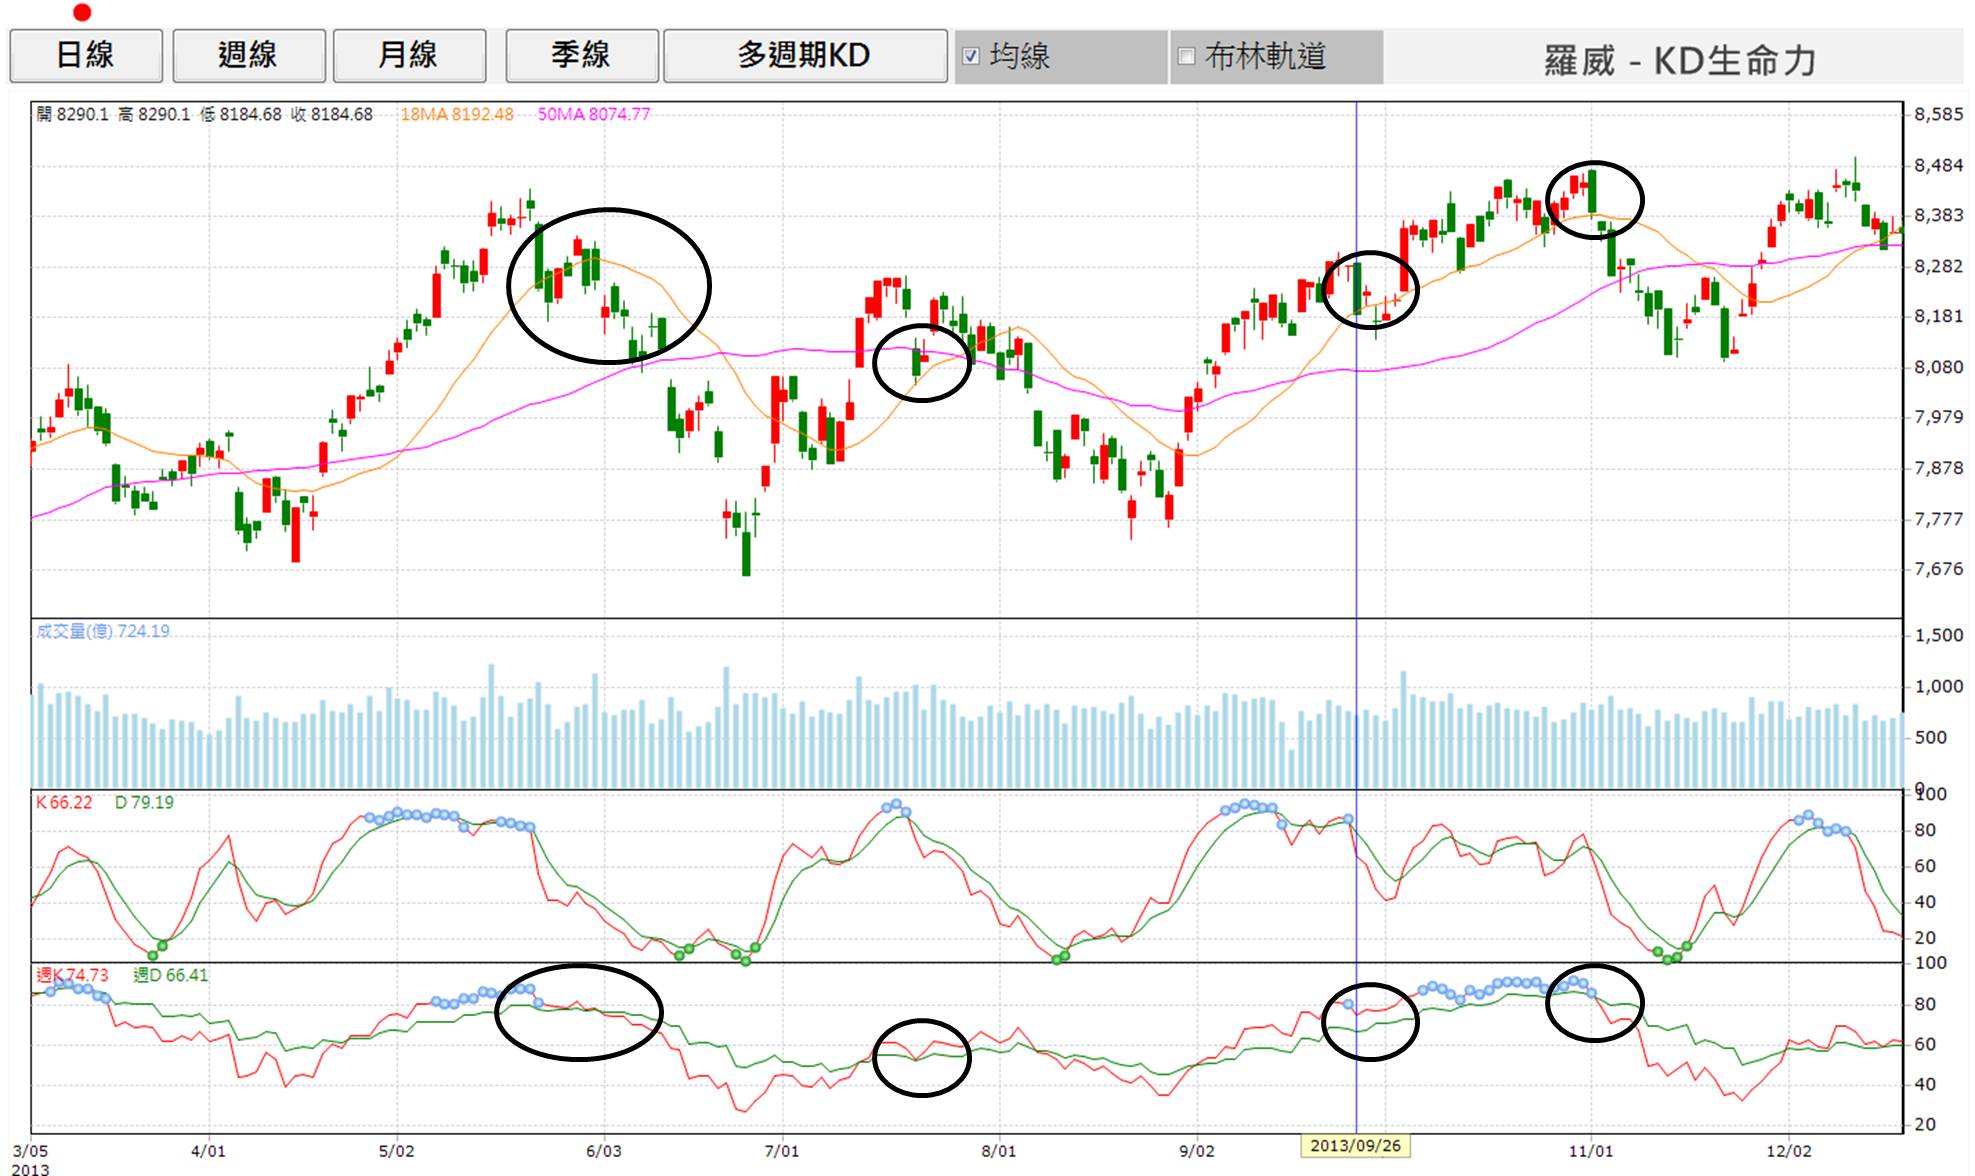The image size is (1975, 1176).
Task: Click the 6/03 date axis label
Action: click(603, 1151)
